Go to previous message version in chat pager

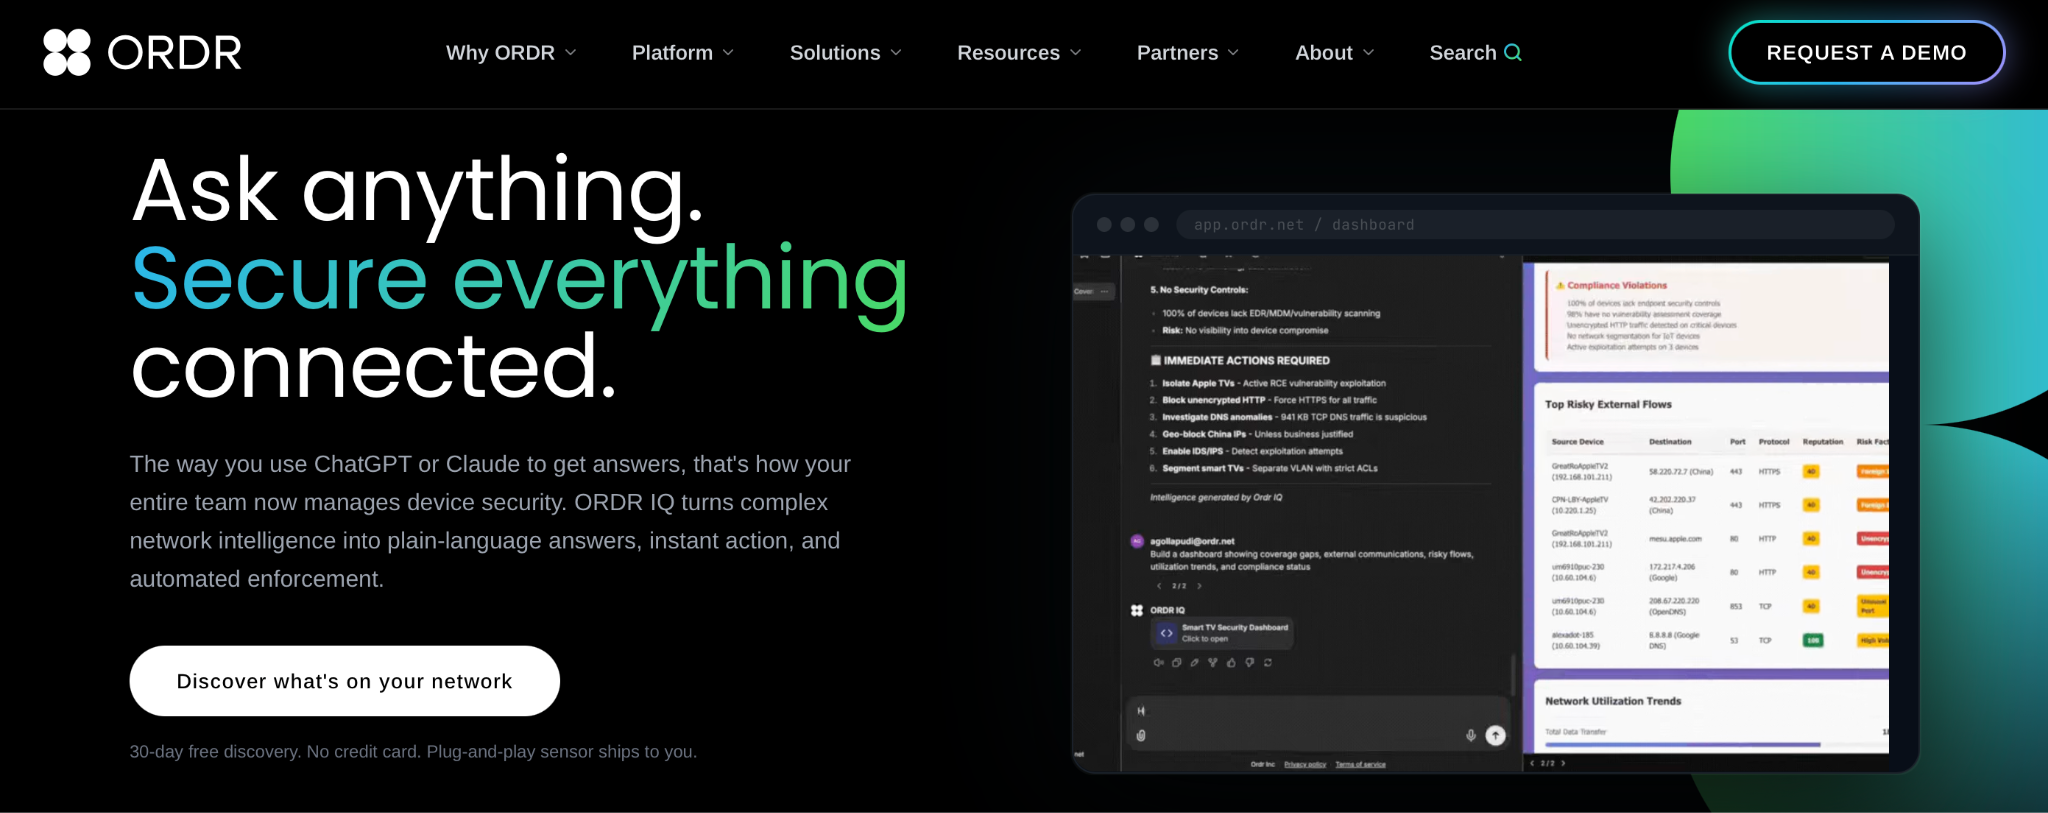click(x=1159, y=586)
